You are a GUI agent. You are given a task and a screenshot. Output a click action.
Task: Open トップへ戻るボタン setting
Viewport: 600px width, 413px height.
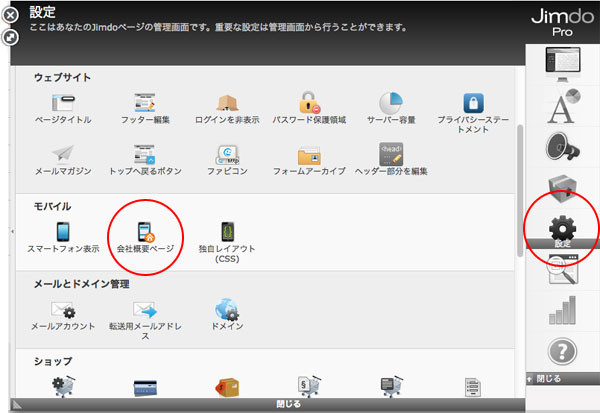coord(145,160)
